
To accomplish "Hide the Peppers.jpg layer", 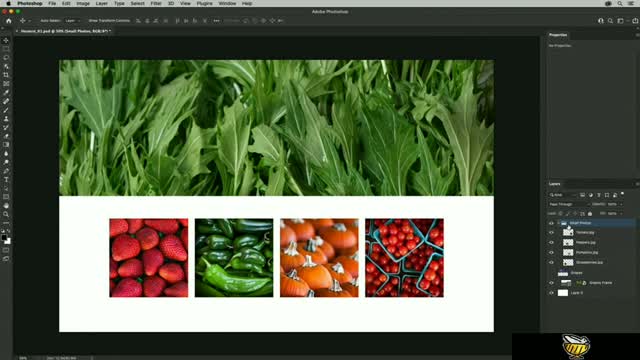I will coord(551,242).
